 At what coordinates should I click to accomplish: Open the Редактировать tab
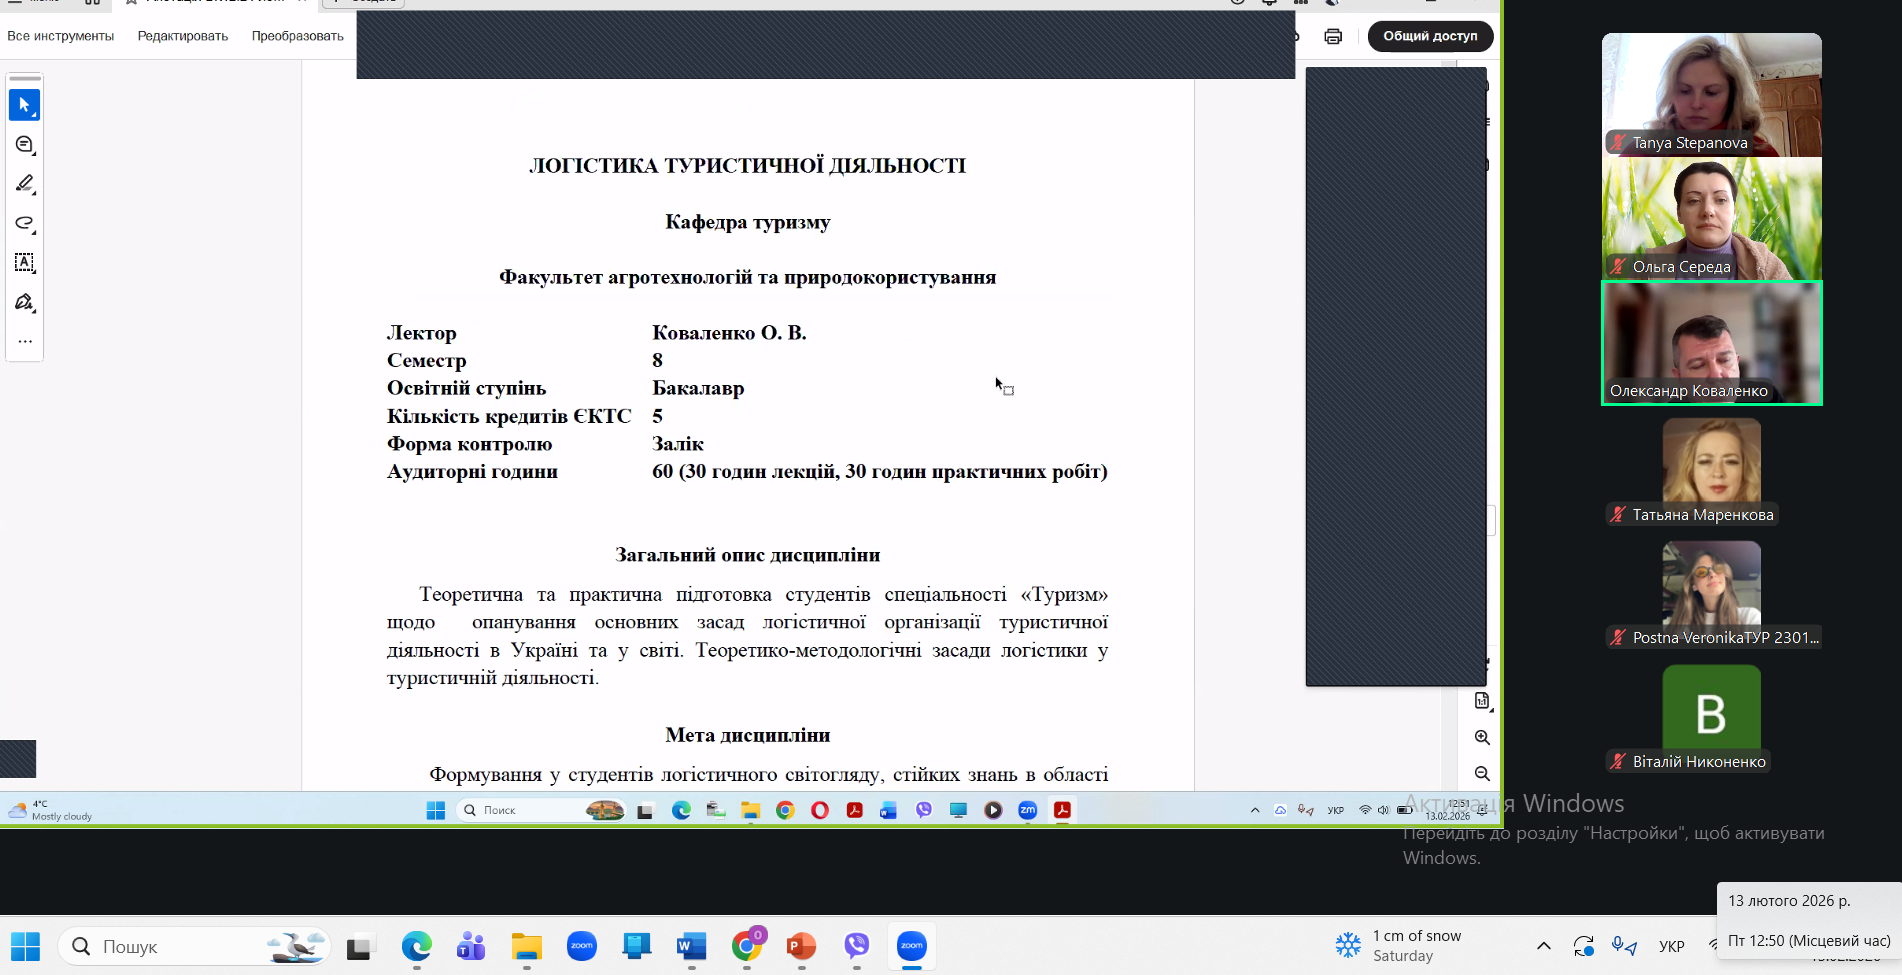[183, 36]
